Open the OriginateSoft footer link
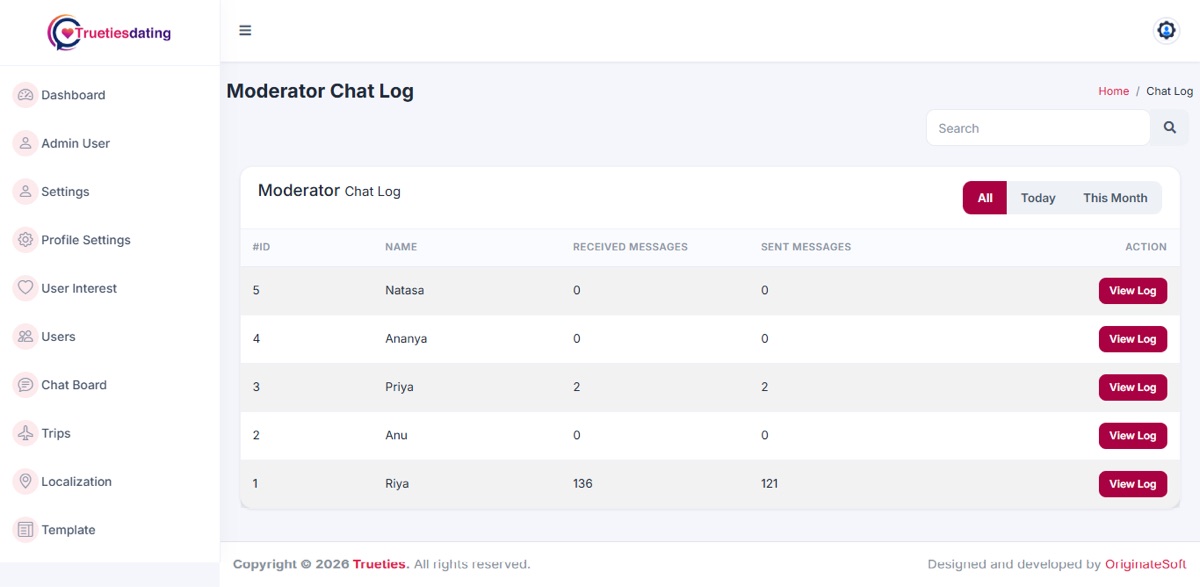The image size is (1200, 587). pos(1146,564)
